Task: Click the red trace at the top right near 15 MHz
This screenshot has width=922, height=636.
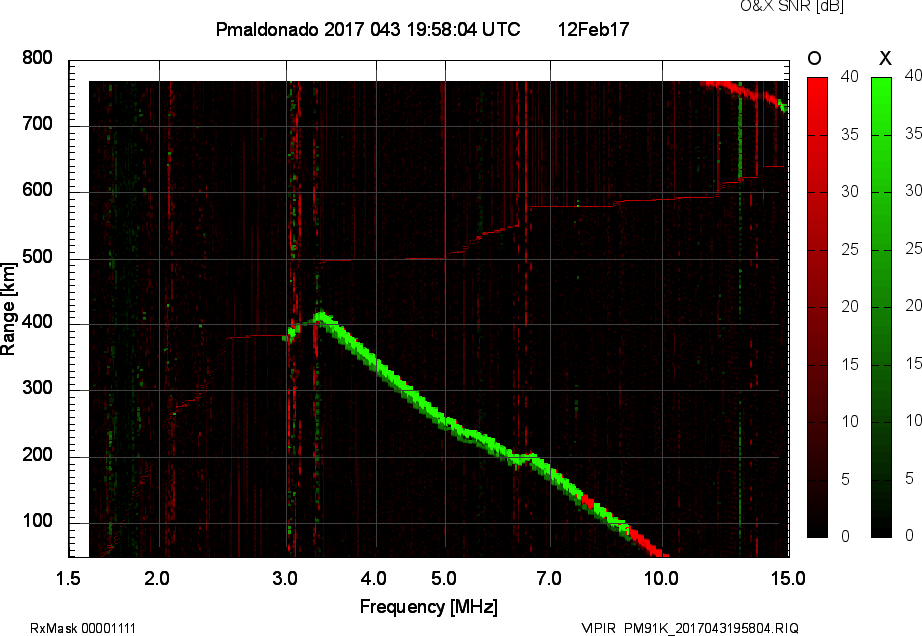Action: 744,91
